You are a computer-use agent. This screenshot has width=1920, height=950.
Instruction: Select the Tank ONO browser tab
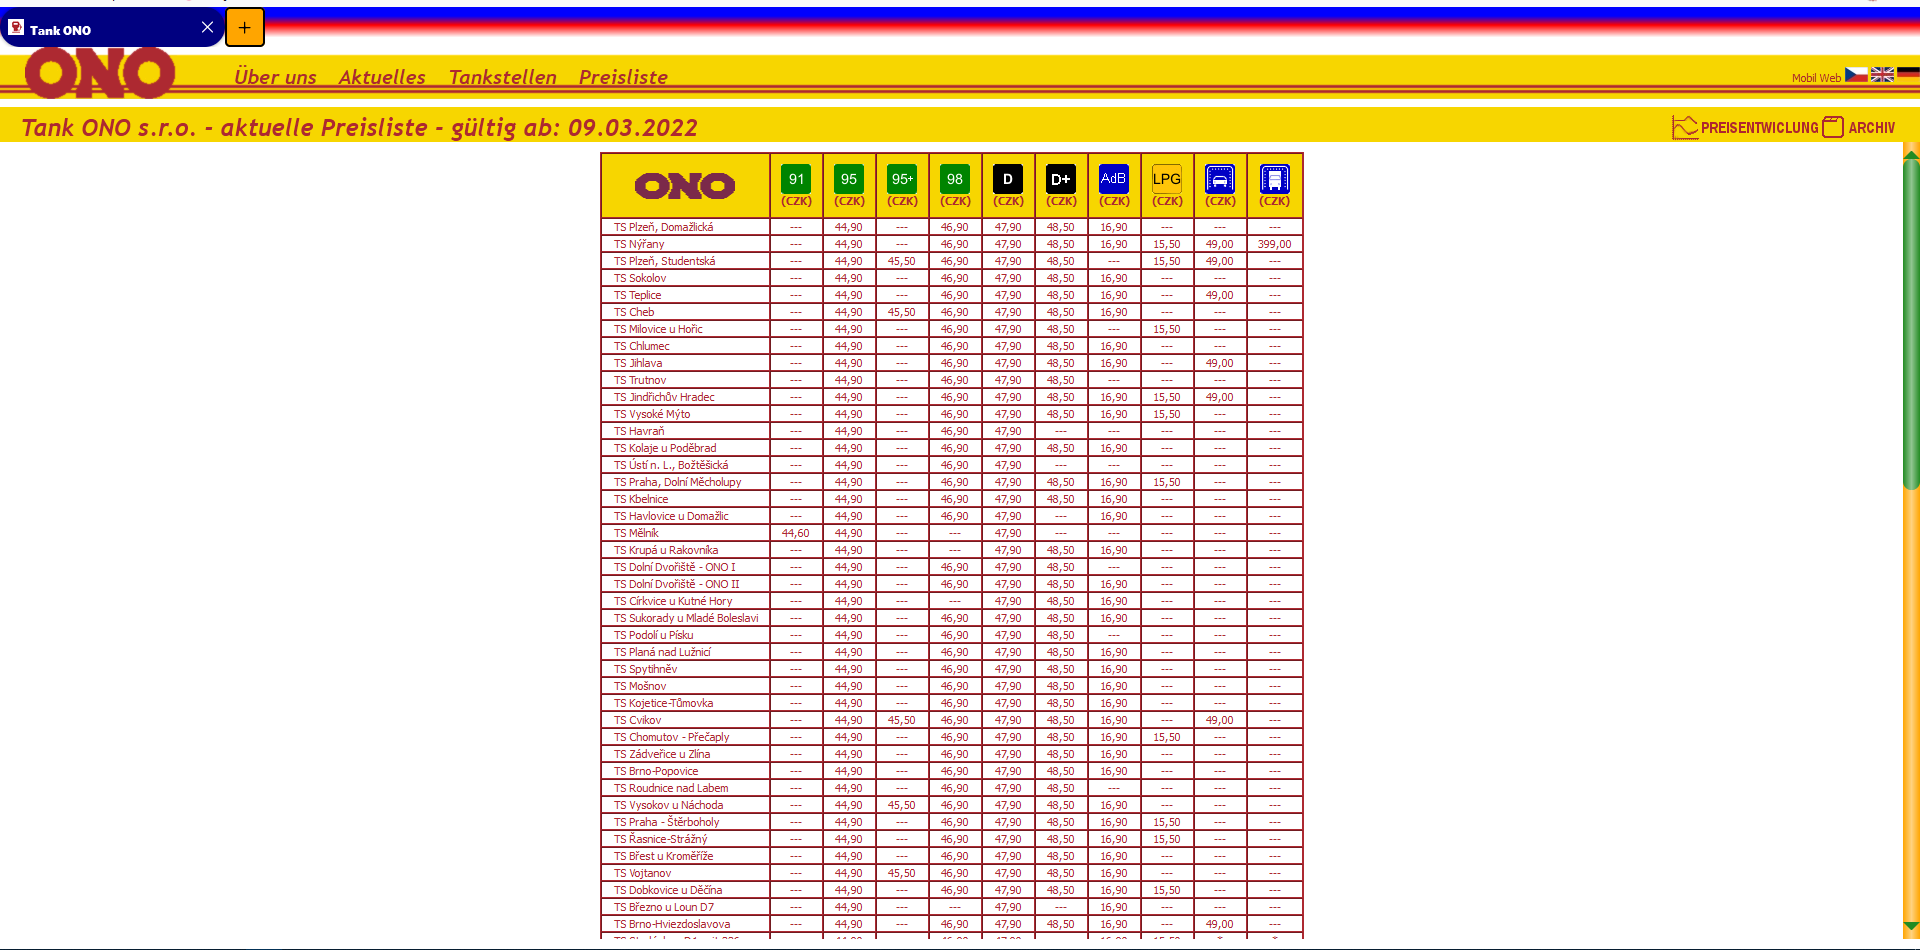tap(112, 28)
